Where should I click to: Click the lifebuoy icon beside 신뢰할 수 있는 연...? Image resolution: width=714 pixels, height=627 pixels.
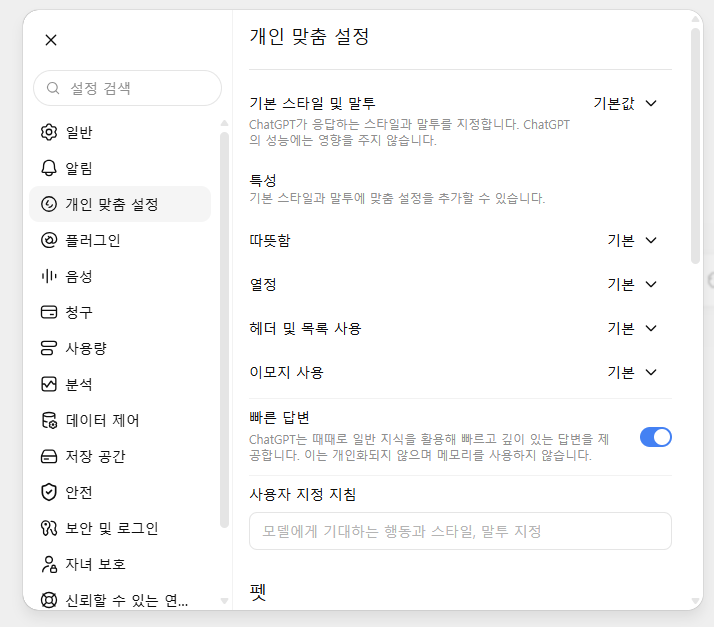point(49,600)
